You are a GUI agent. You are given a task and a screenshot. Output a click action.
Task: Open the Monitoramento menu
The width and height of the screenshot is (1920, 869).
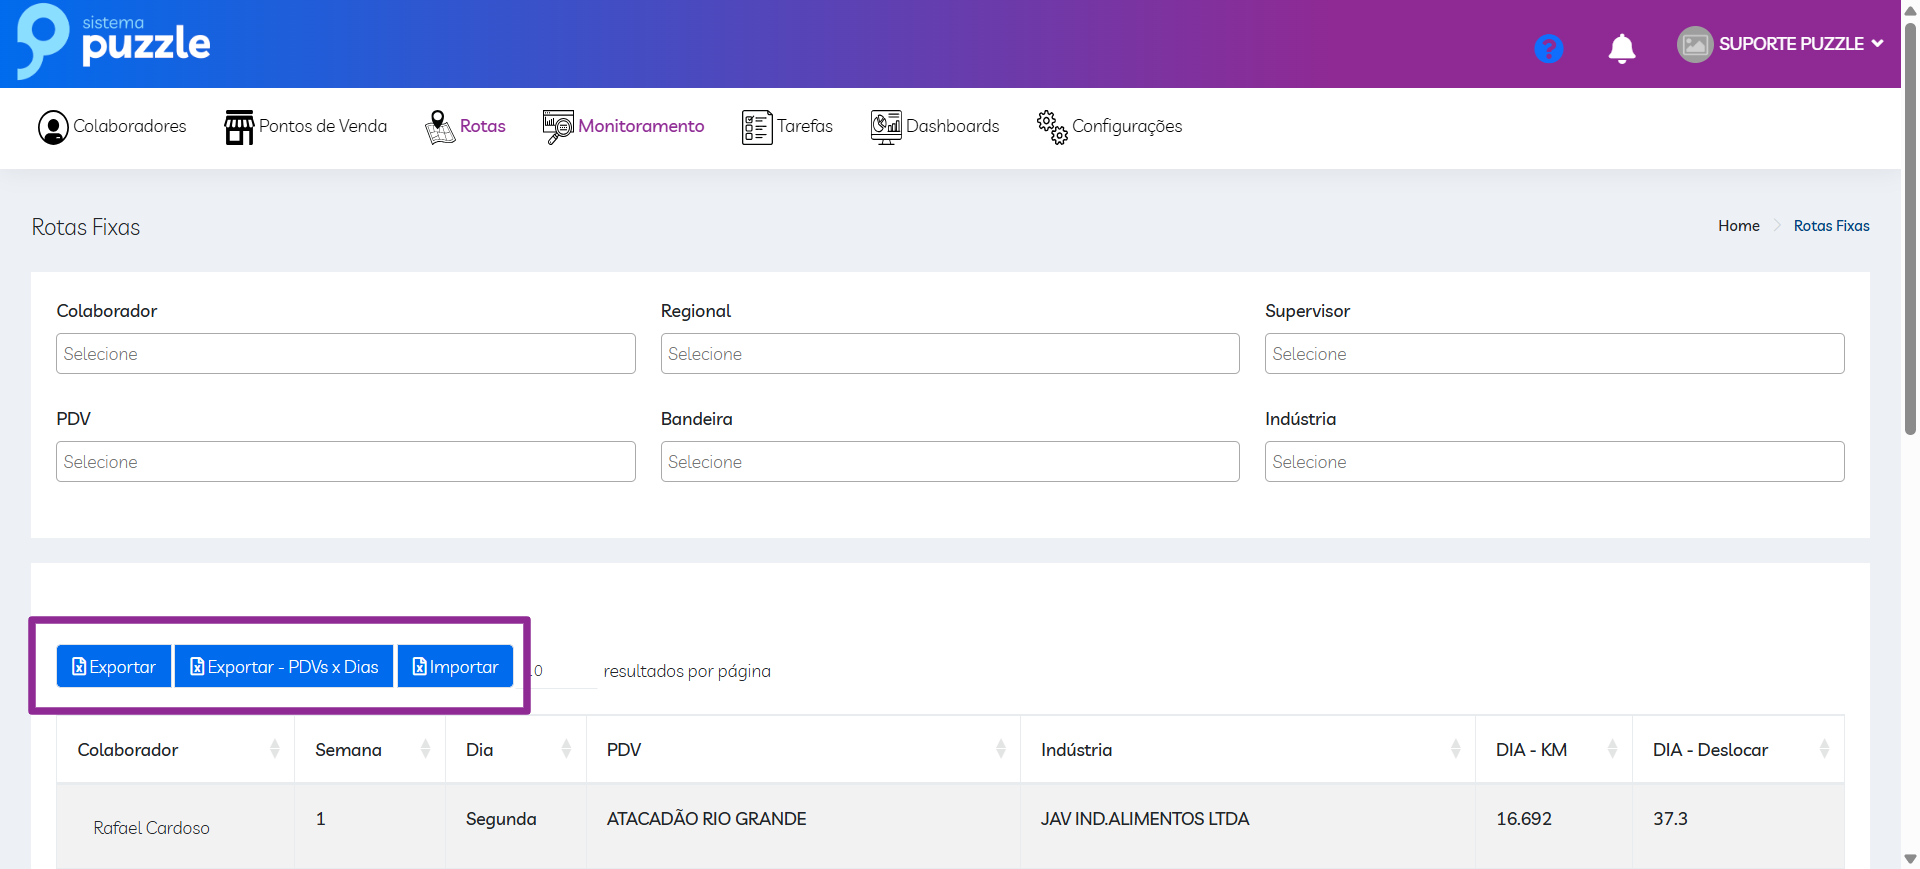[640, 126]
